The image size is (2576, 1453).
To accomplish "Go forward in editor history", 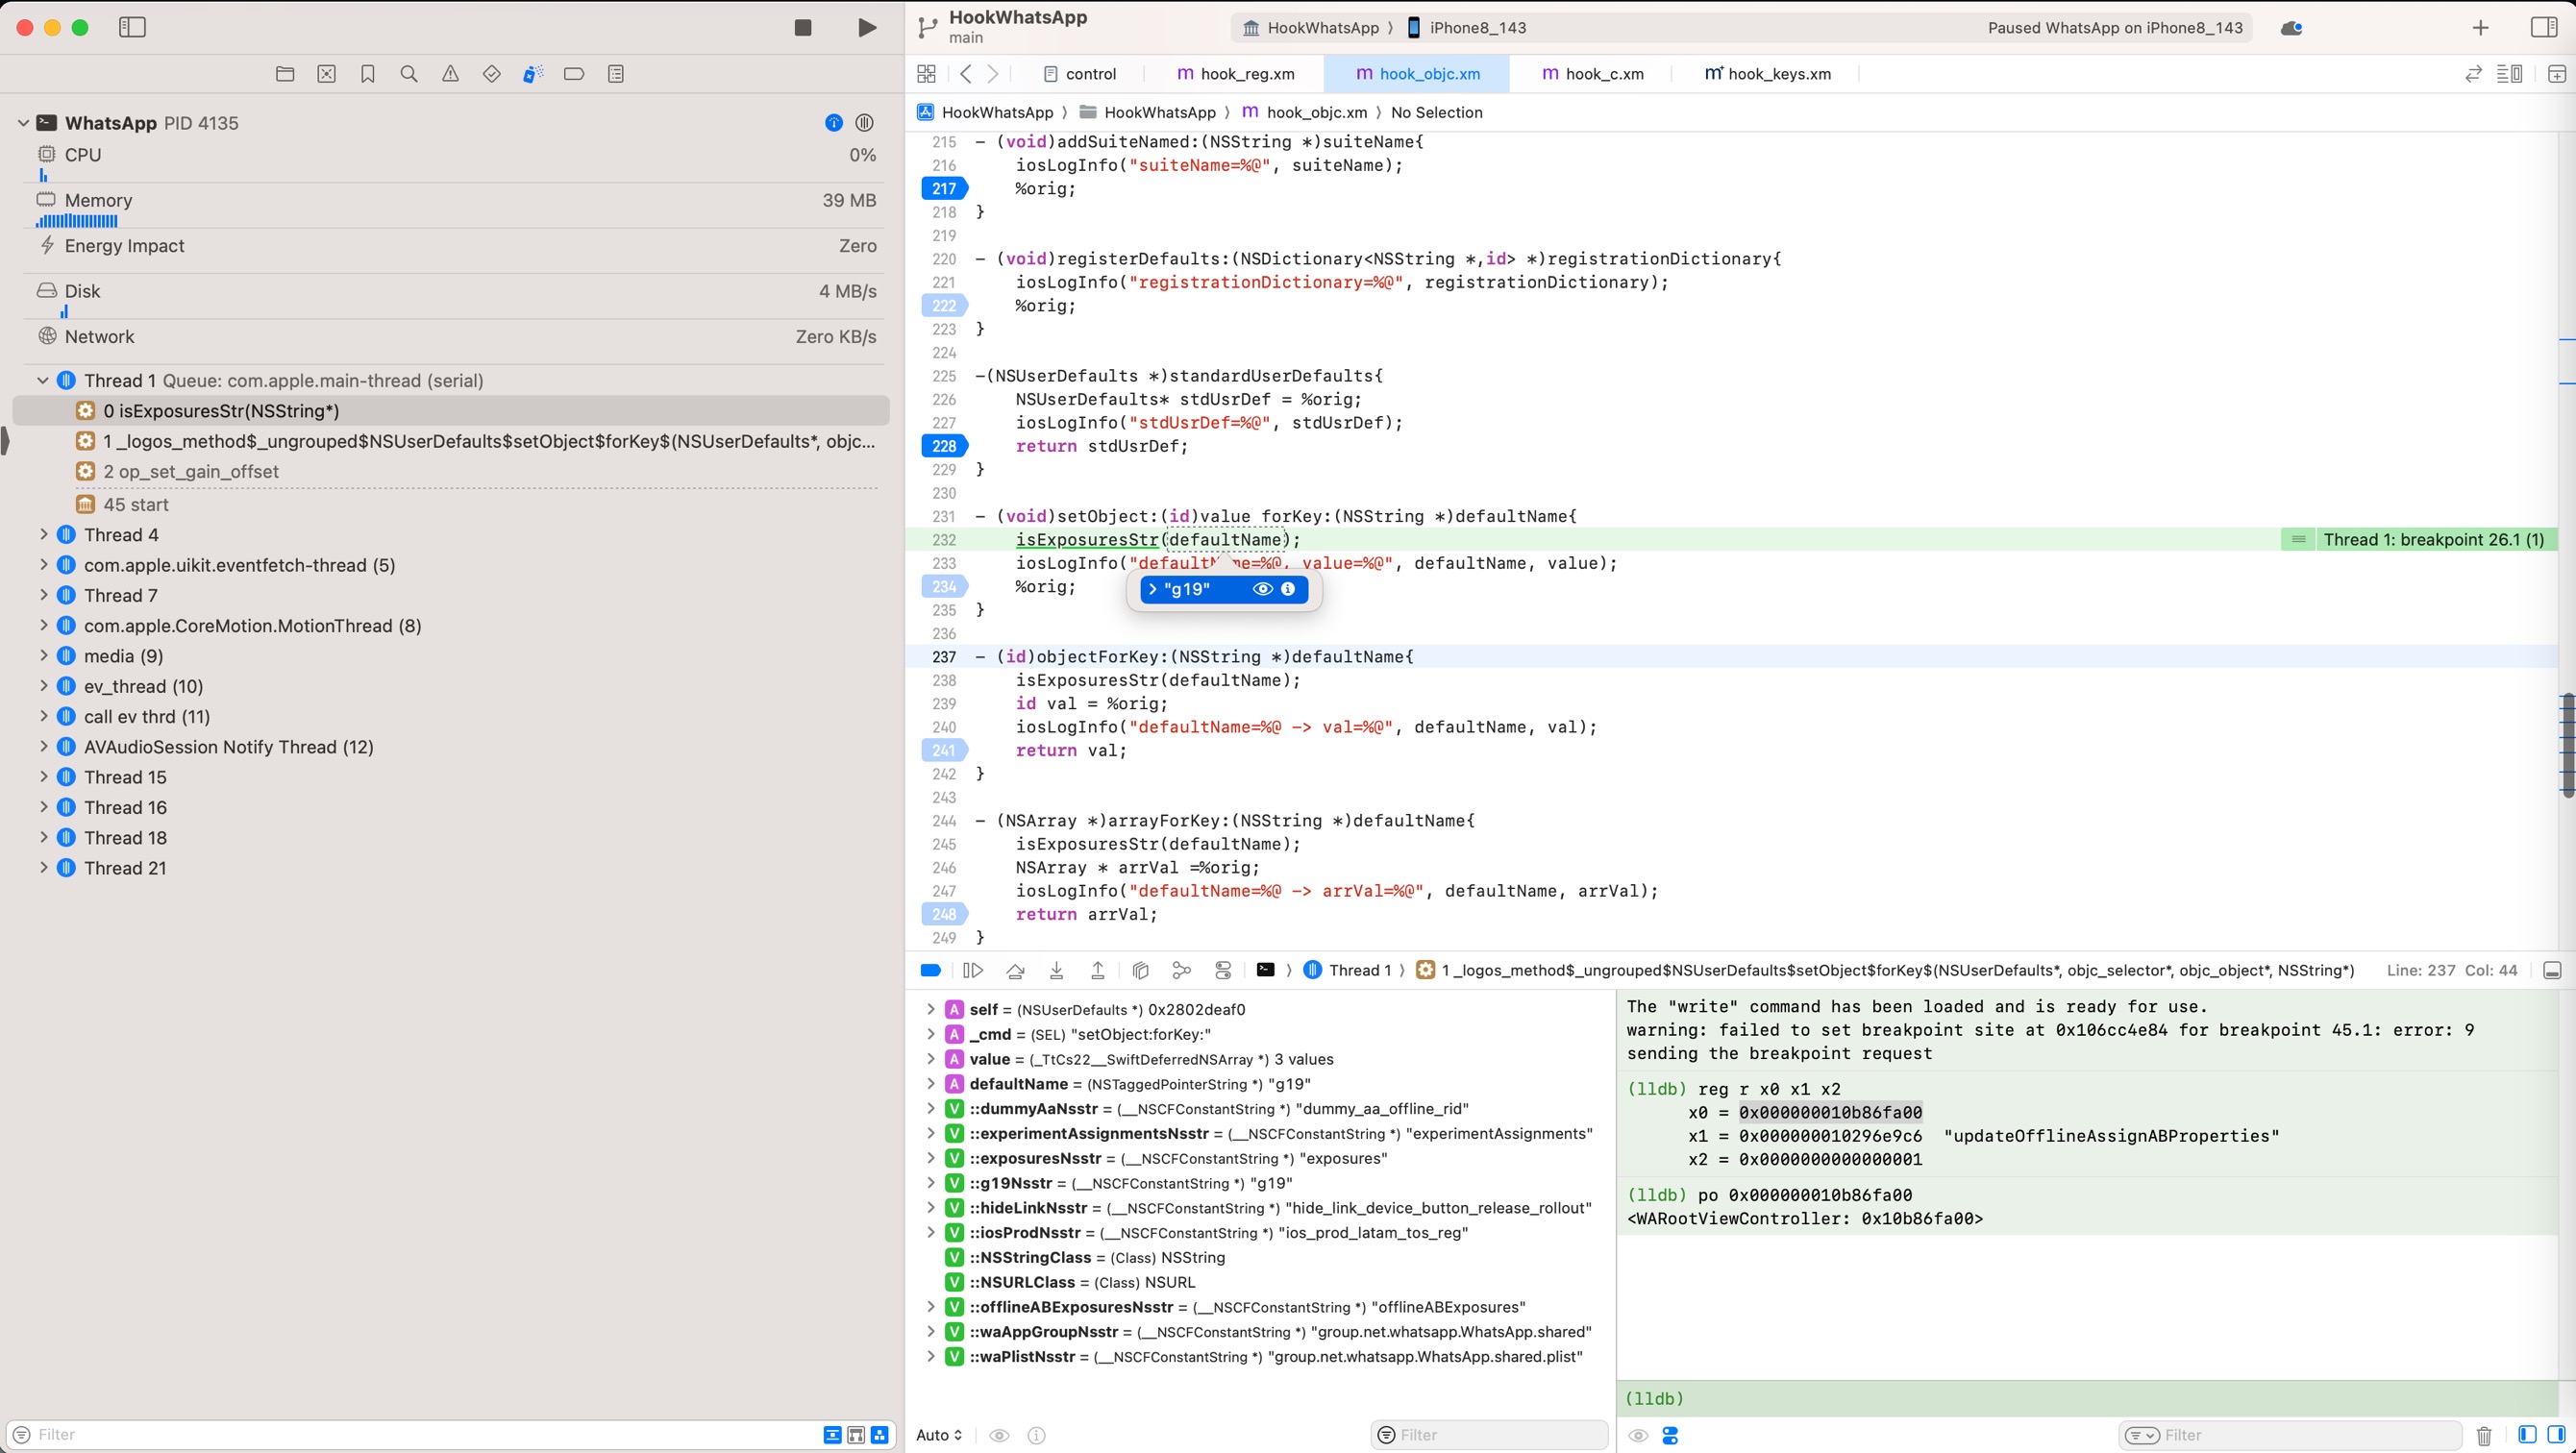I will click(993, 74).
